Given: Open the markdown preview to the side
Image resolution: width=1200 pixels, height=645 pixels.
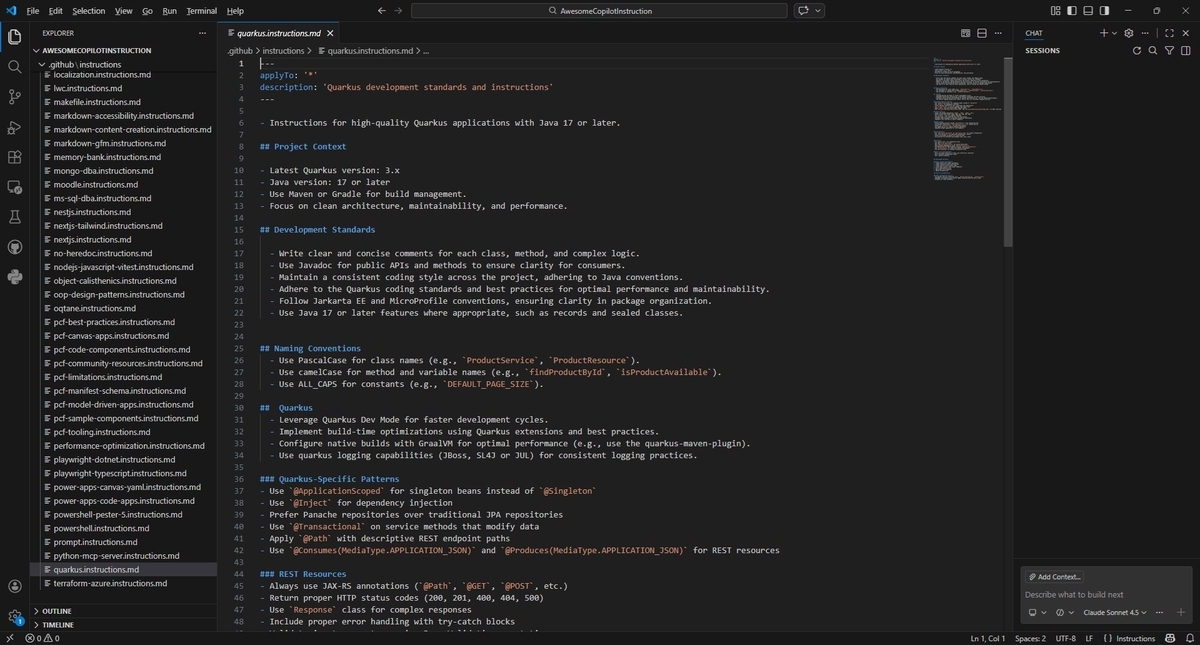Looking at the screenshot, I should pos(966,33).
